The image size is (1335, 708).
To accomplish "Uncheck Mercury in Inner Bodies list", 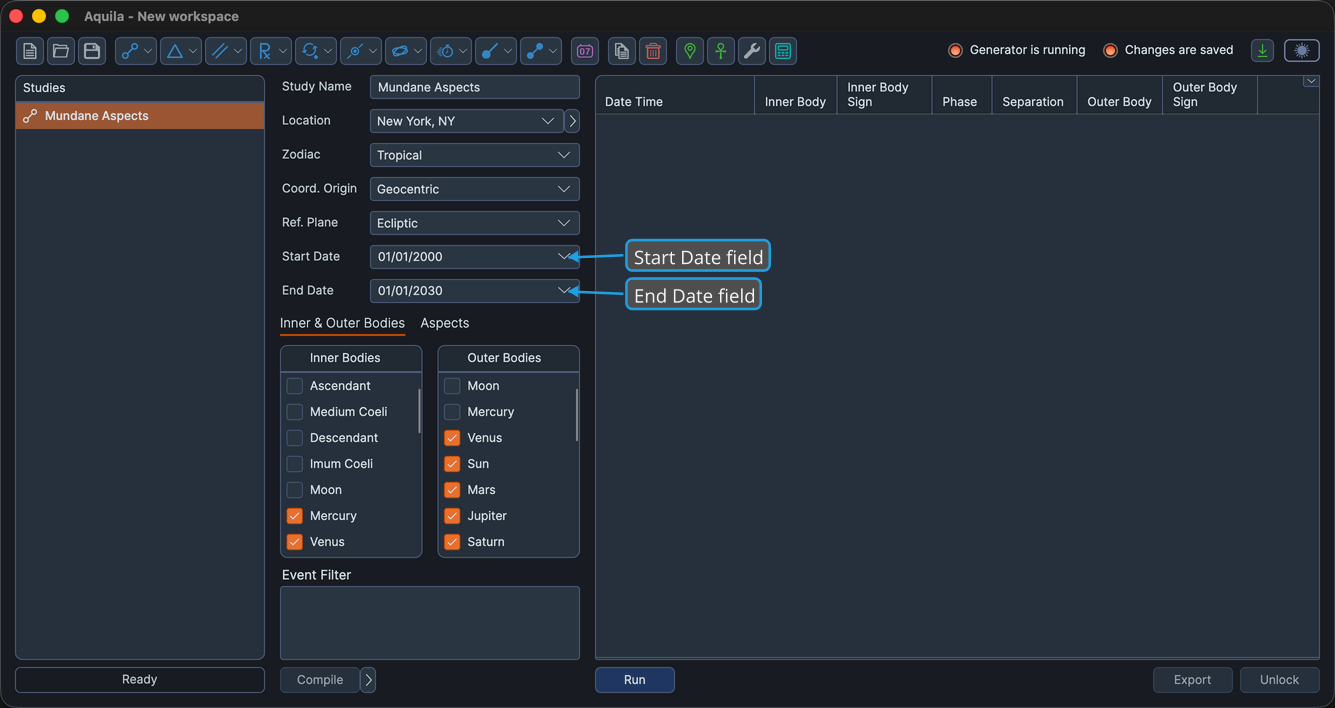I will 294,516.
